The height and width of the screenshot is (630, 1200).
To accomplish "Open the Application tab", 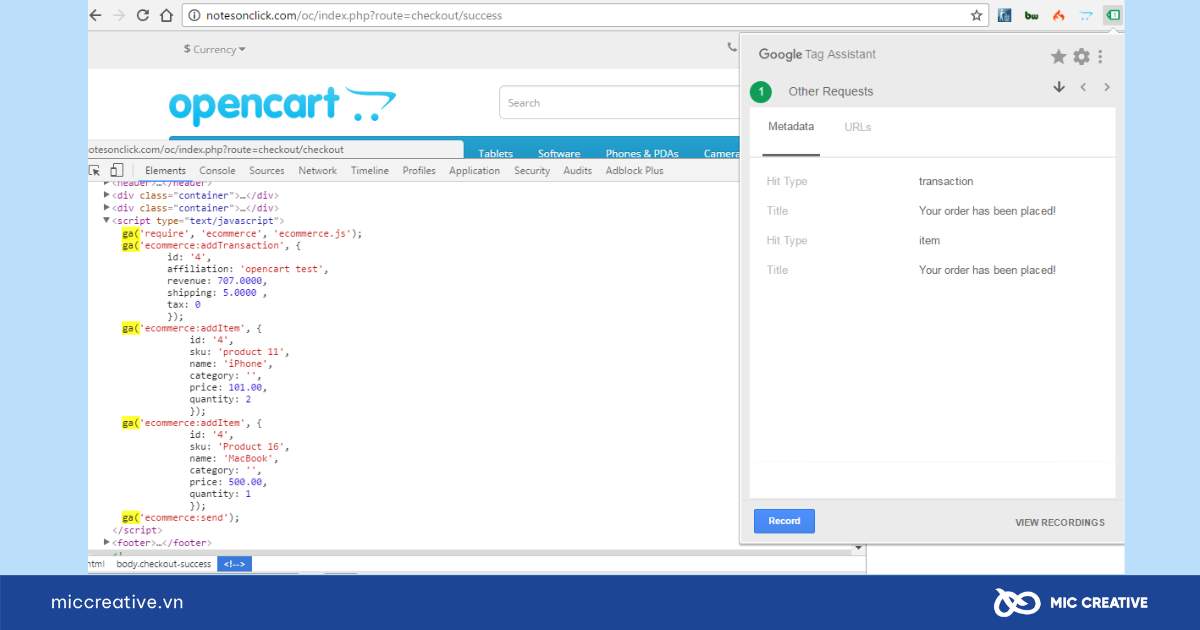I will coord(474,171).
